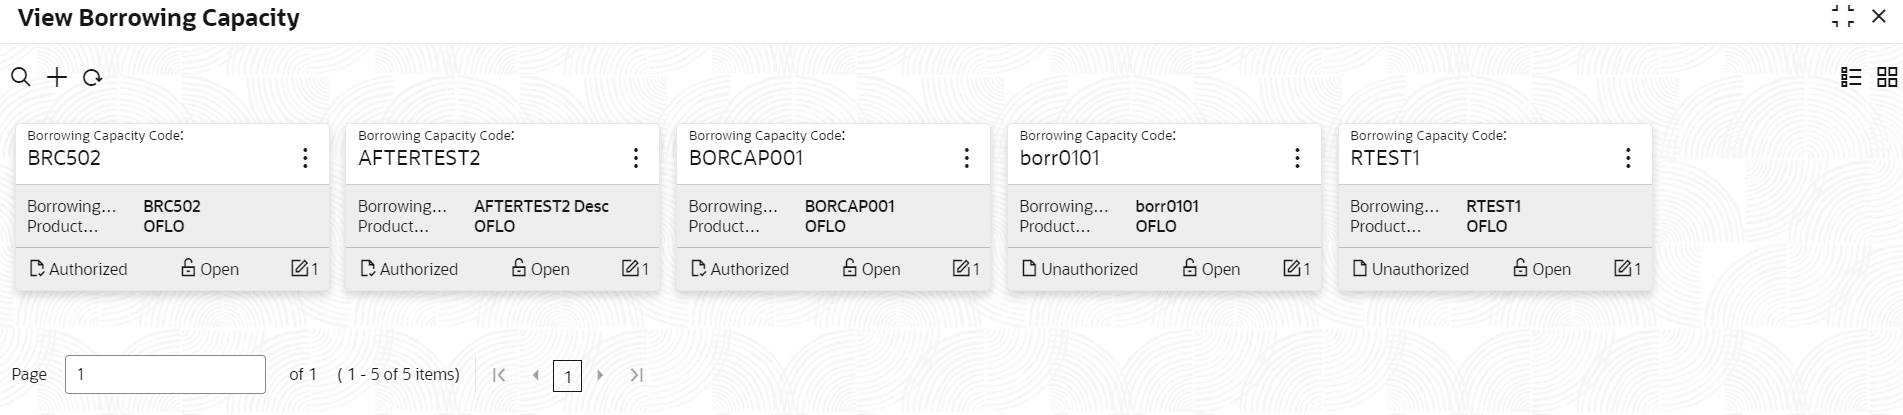This screenshot has width=1903, height=415.
Task: Open the search magnifier icon
Action: point(20,77)
